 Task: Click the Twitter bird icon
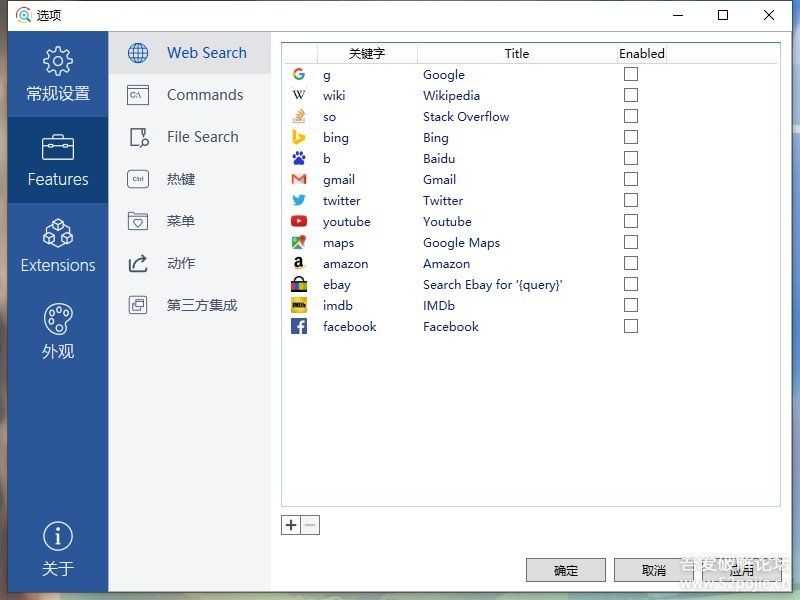[299, 200]
